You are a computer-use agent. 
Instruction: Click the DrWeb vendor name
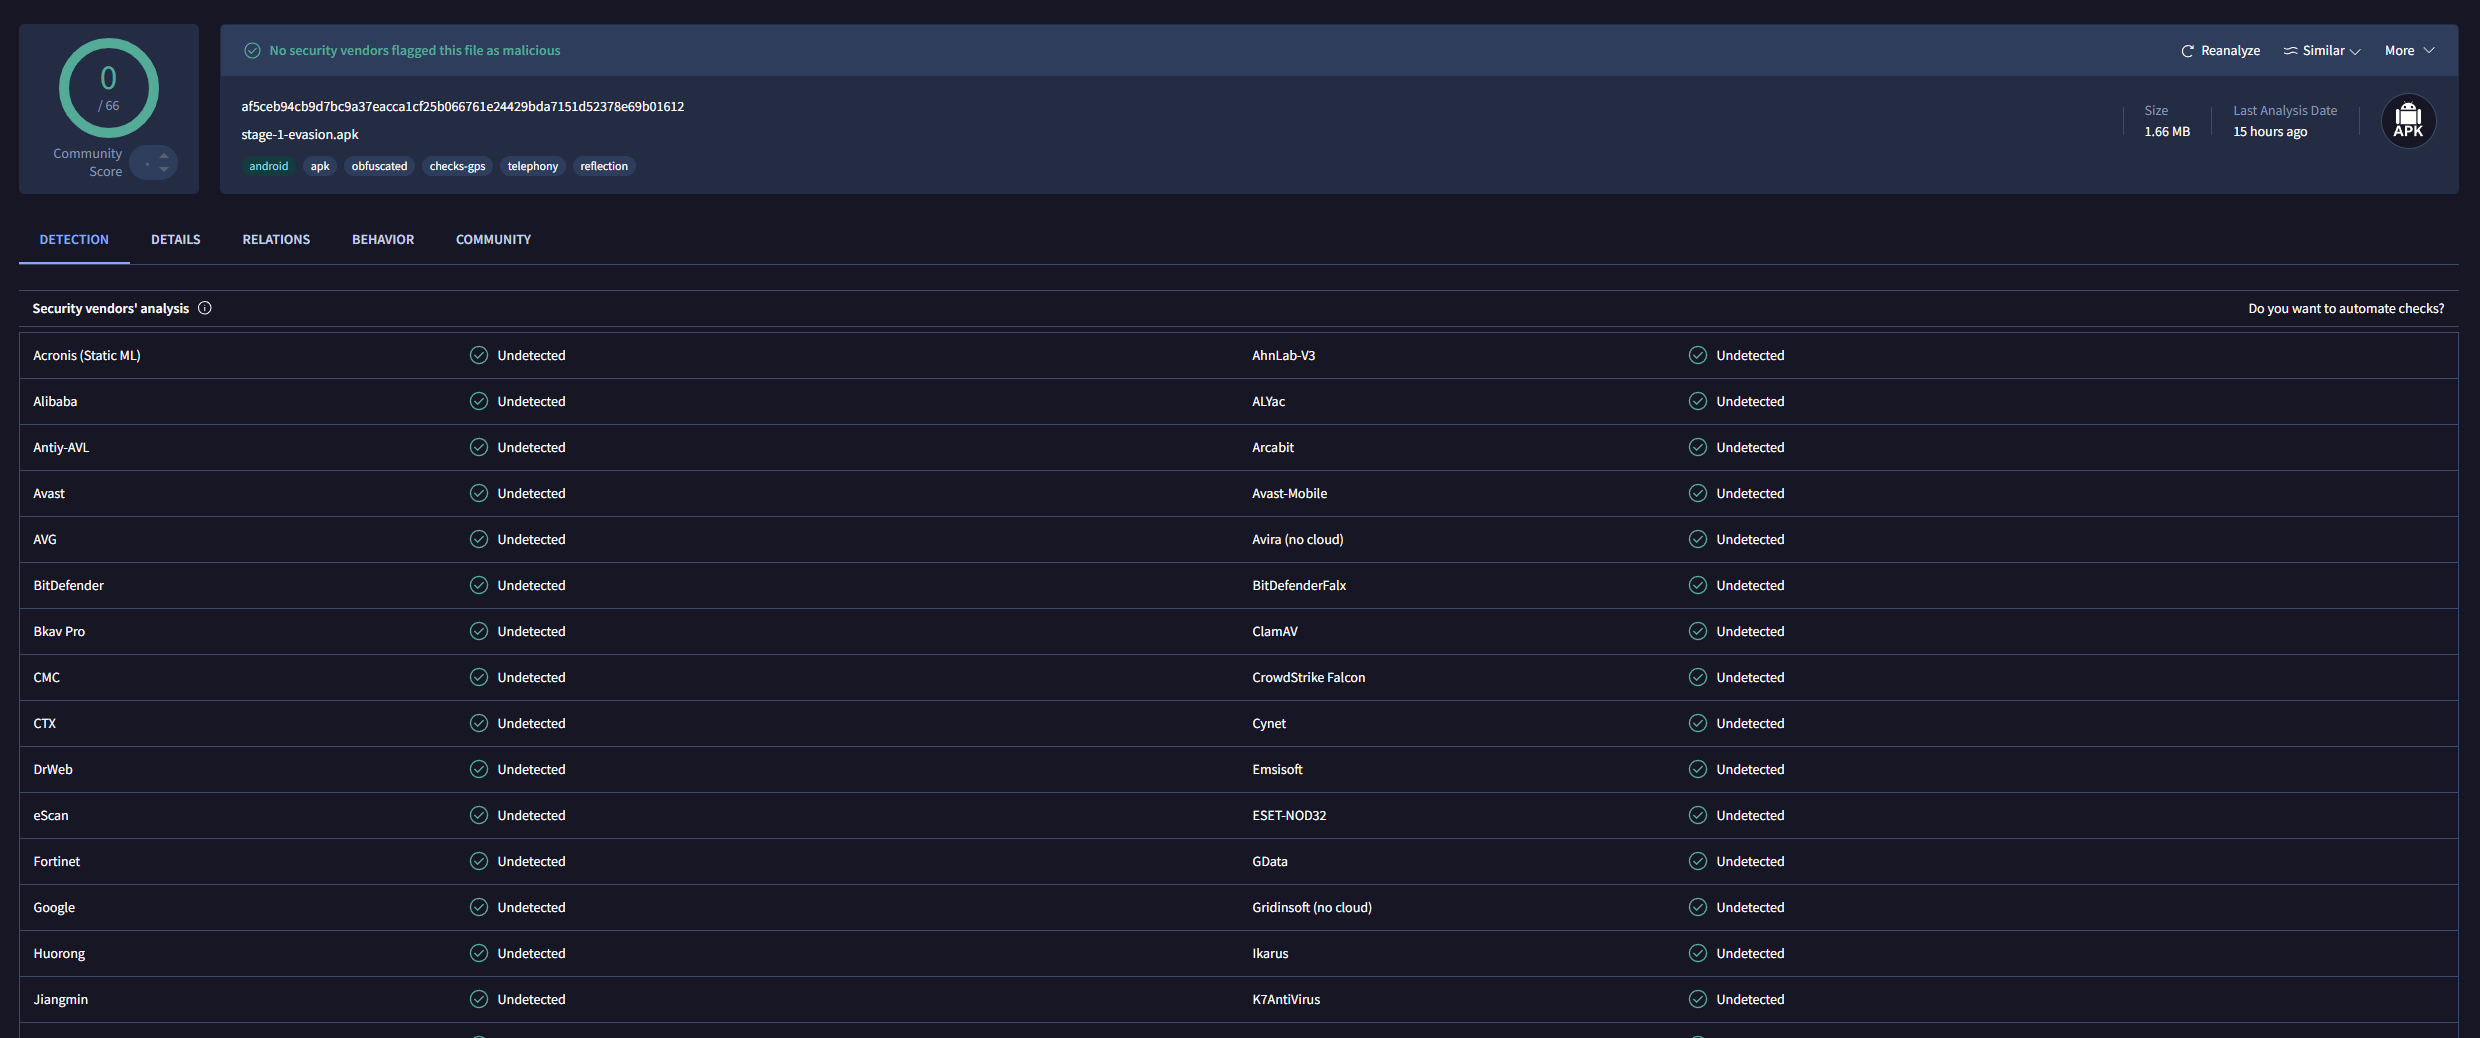coord(53,770)
